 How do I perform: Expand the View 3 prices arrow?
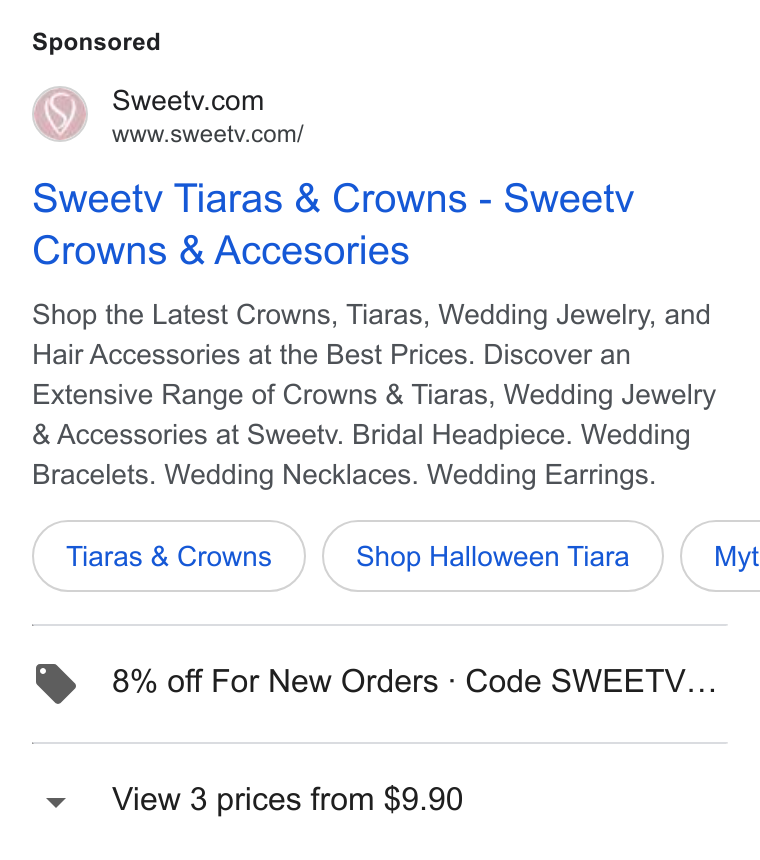[x=56, y=802]
